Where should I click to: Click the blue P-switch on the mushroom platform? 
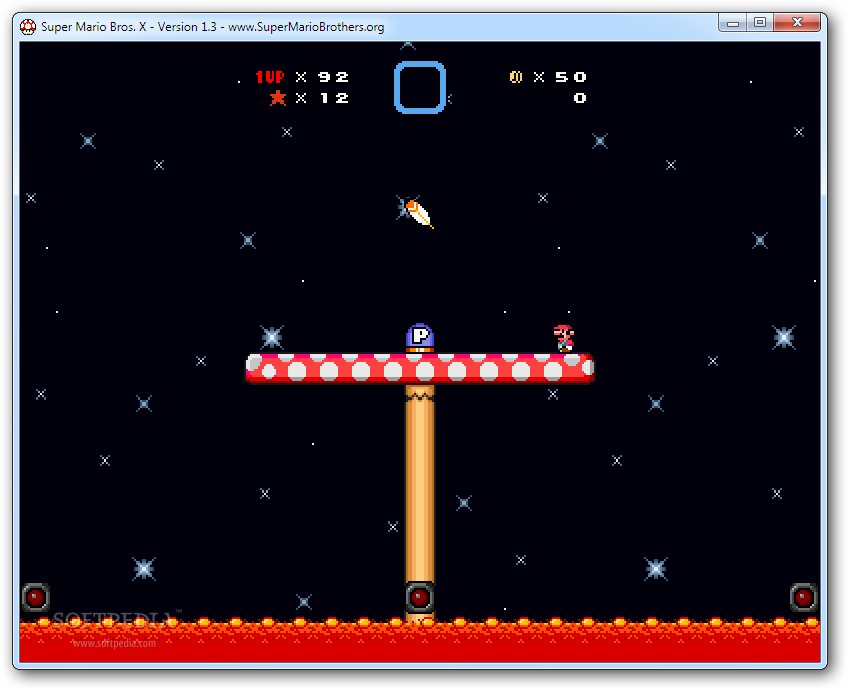pyautogui.click(x=420, y=338)
